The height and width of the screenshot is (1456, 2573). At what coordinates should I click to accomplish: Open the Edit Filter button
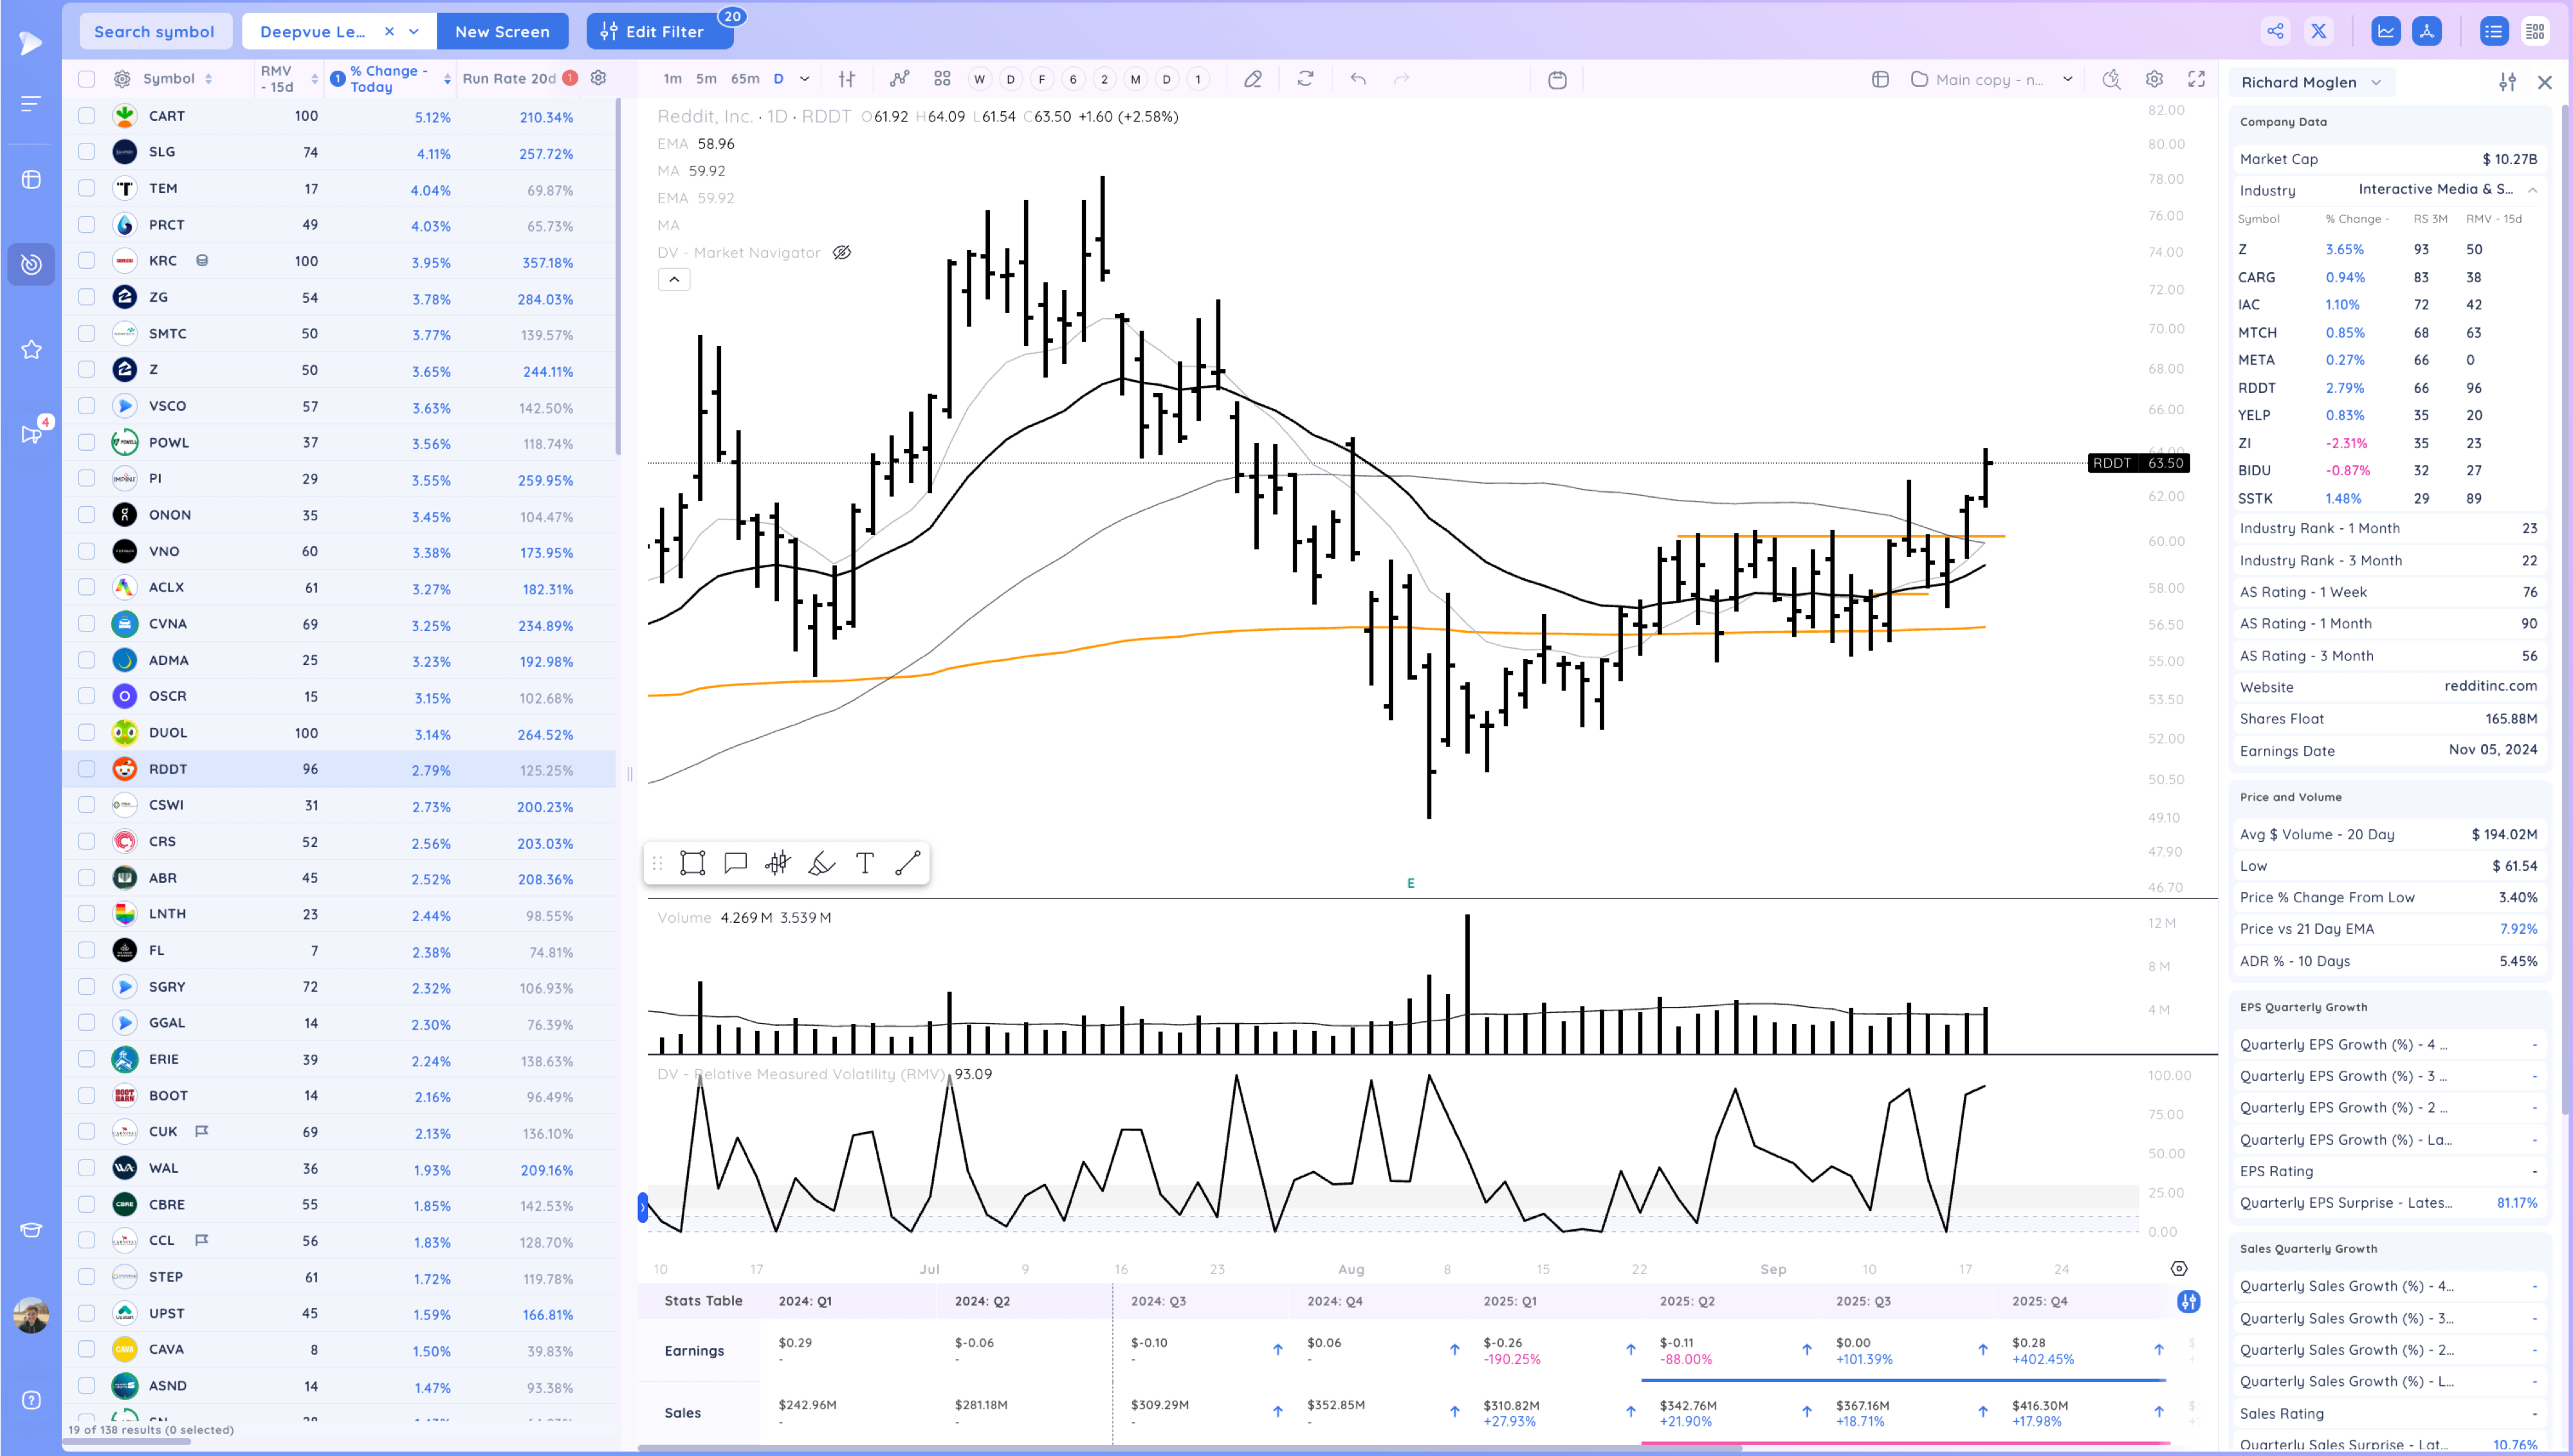click(x=660, y=31)
